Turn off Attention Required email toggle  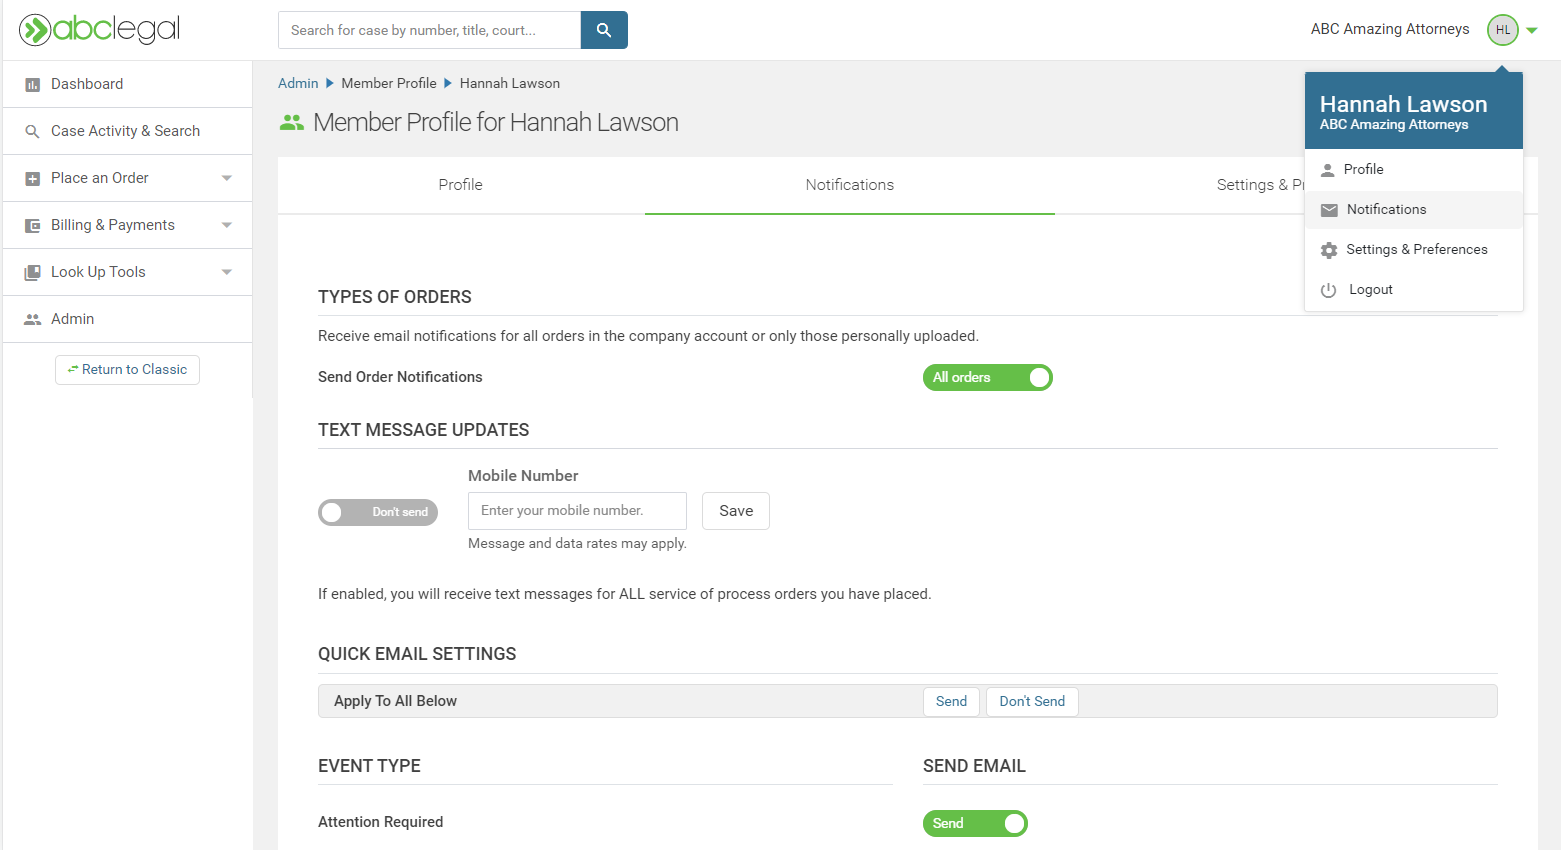pos(975,823)
